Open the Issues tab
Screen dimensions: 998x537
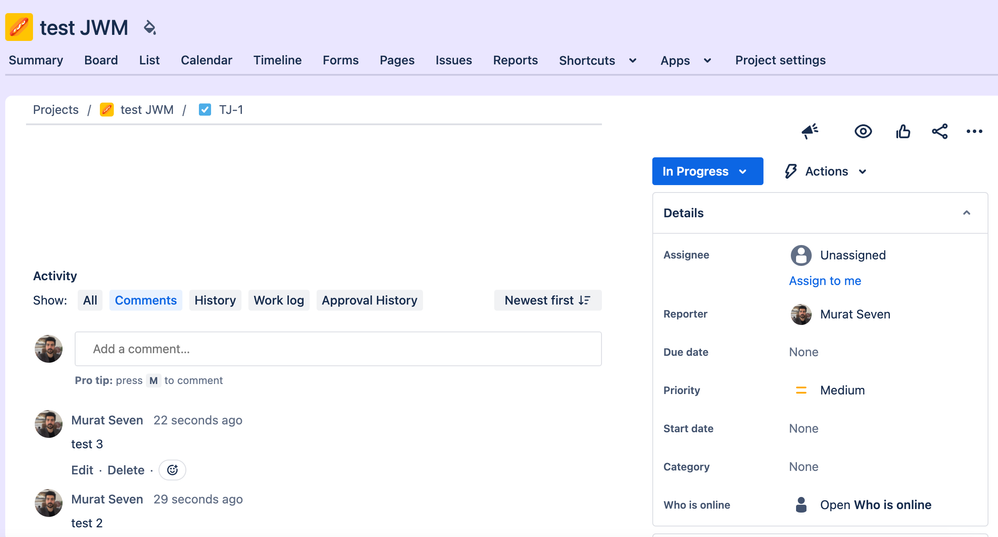(454, 60)
